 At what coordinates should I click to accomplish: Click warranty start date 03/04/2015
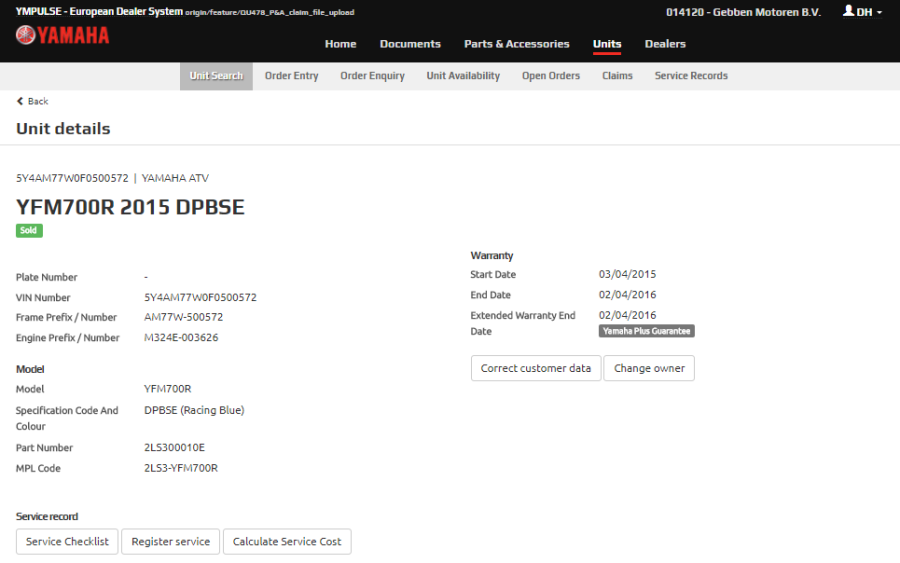coord(627,274)
